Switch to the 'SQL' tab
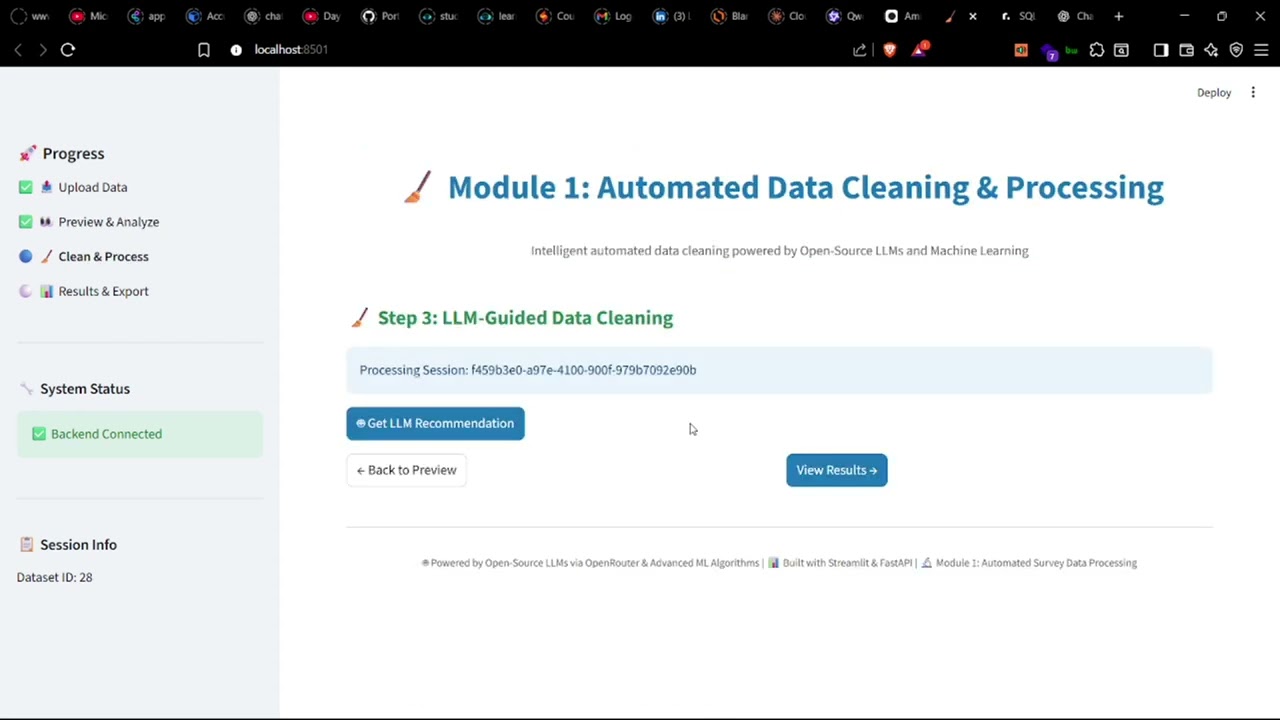 (x=1020, y=16)
